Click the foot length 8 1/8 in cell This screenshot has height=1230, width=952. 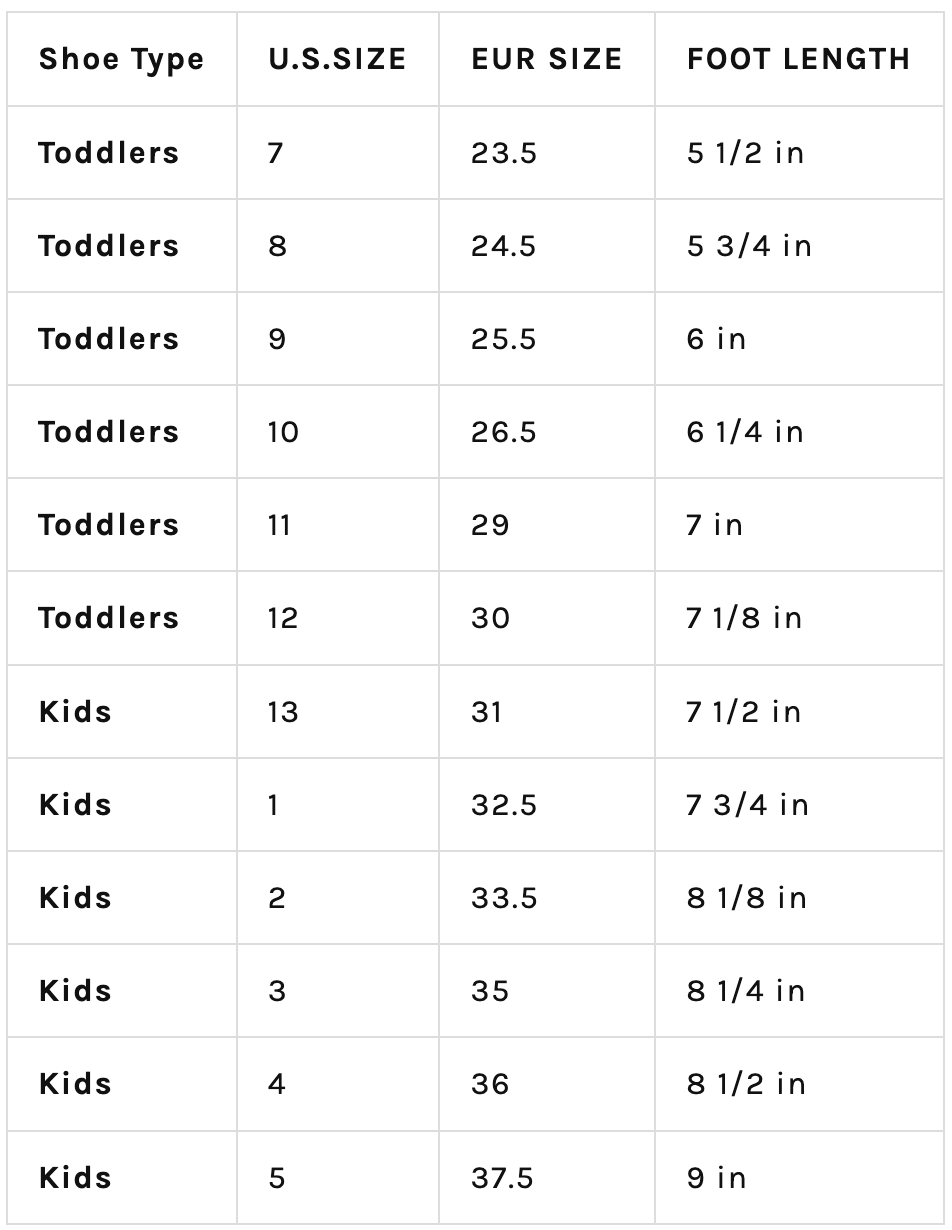tap(799, 898)
